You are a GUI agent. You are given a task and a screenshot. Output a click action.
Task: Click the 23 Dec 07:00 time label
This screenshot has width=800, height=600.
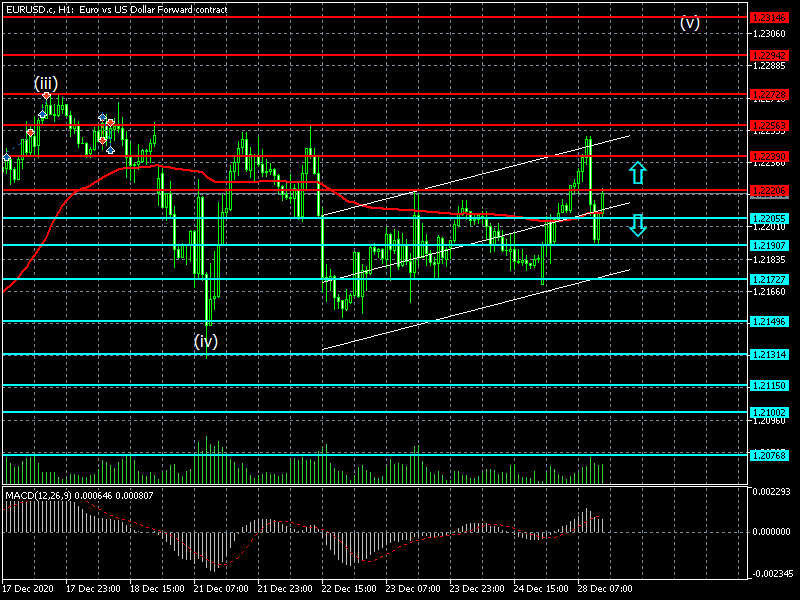413,589
